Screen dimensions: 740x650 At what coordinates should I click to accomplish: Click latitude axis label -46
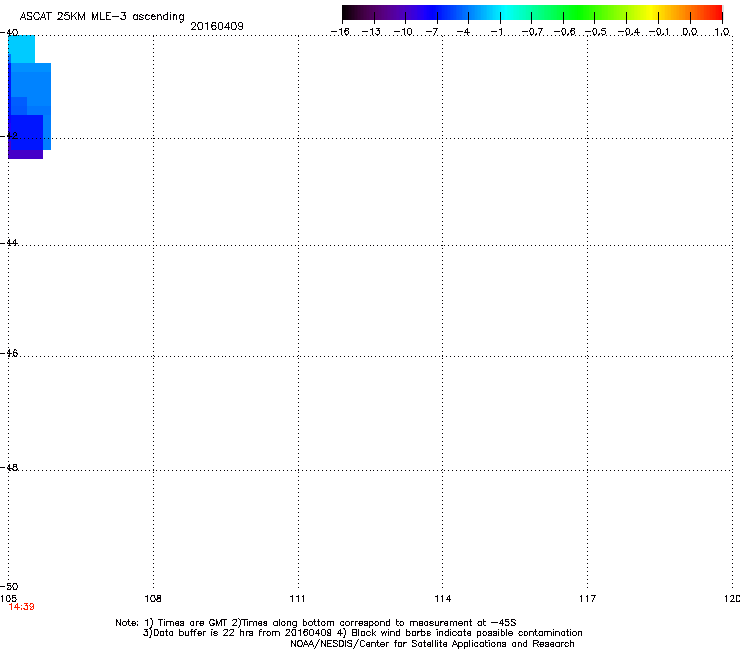[9, 353]
